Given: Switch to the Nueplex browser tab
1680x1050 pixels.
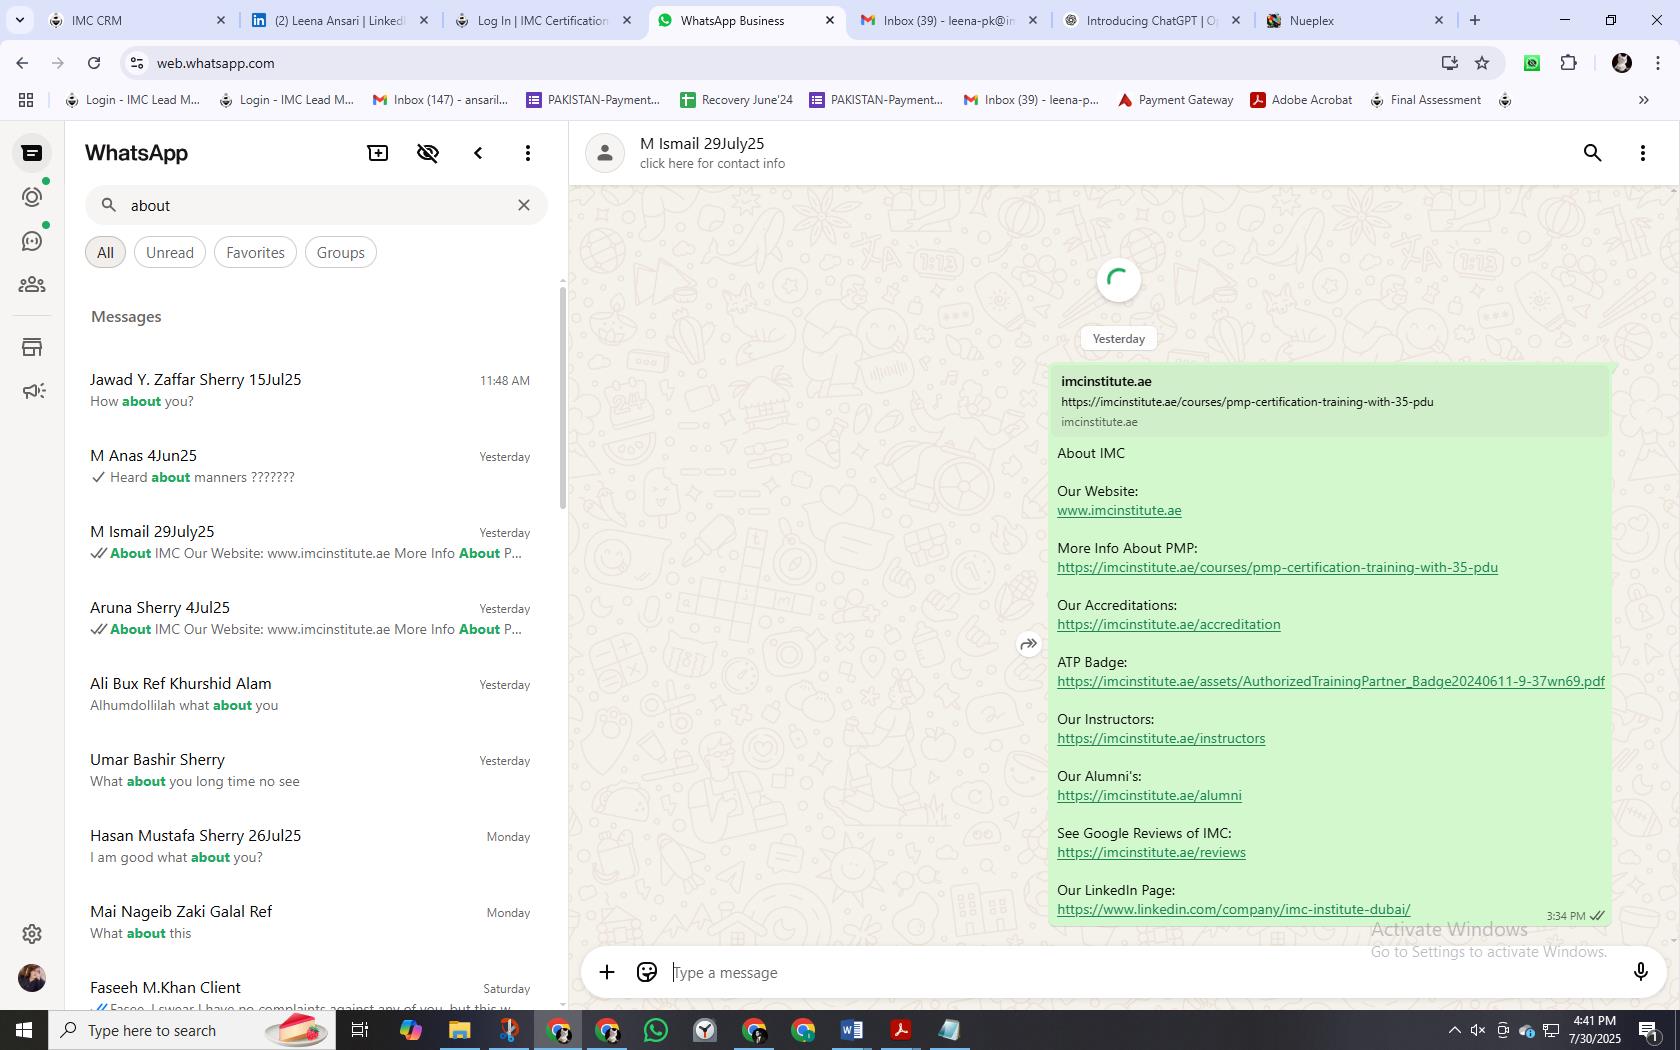Looking at the screenshot, I should click(1355, 20).
